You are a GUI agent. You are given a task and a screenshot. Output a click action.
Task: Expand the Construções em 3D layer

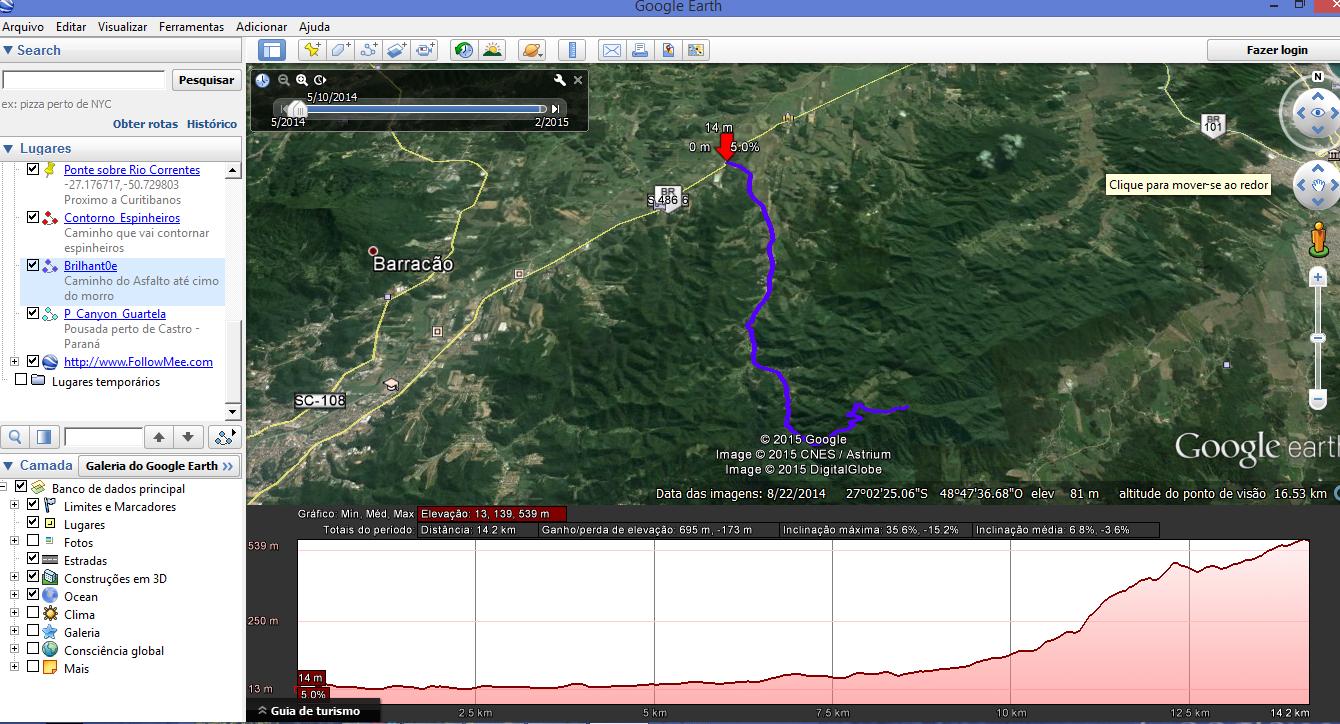coord(15,578)
